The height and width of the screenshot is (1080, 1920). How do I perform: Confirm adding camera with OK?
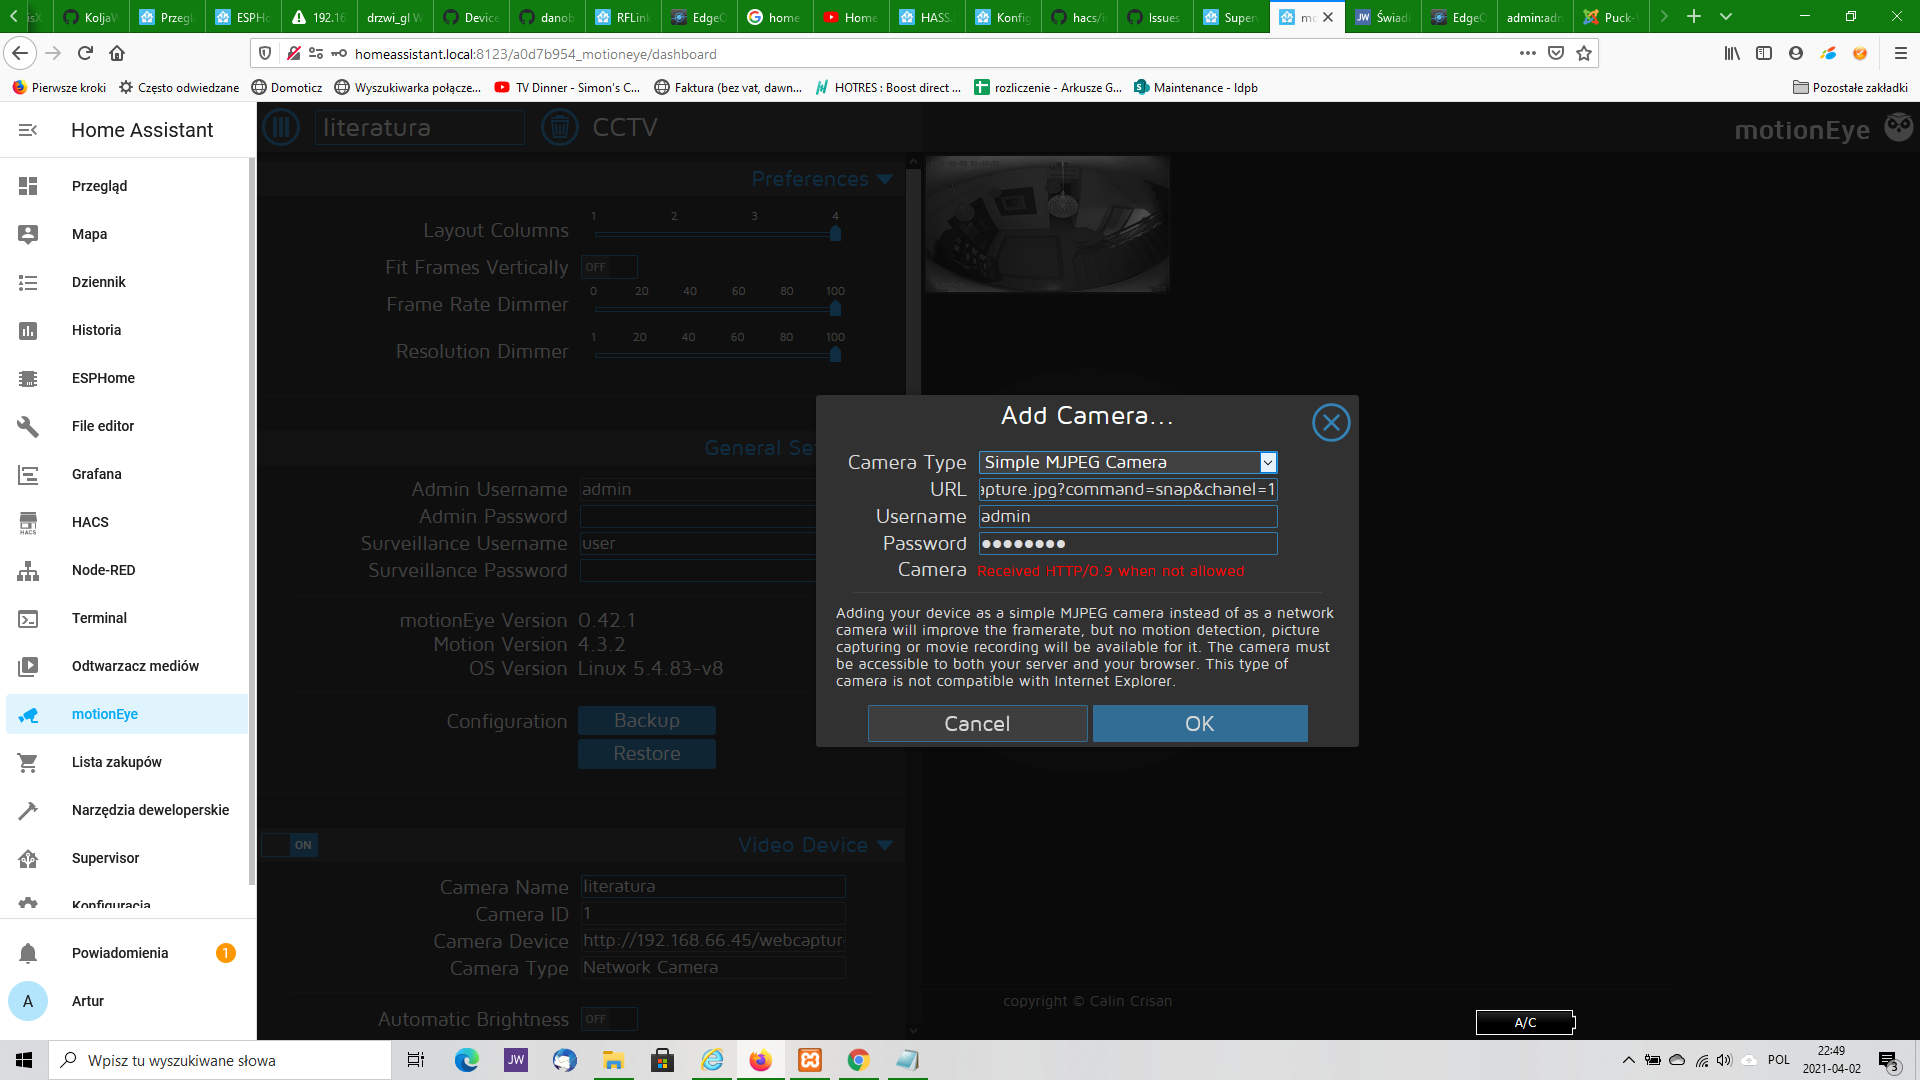pyautogui.click(x=1199, y=723)
